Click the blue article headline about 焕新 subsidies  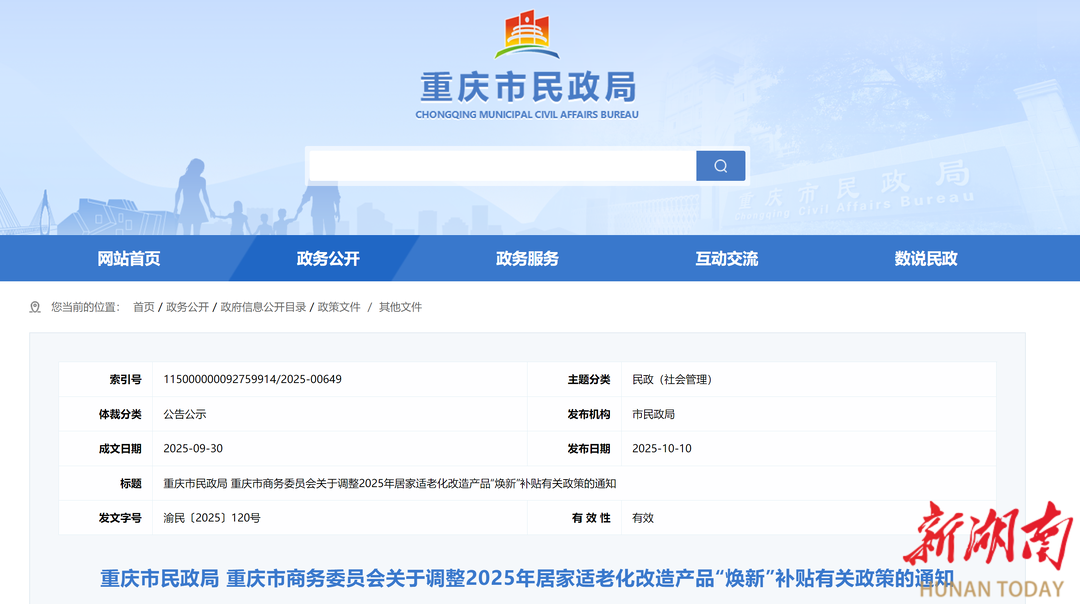pyautogui.click(x=527, y=578)
